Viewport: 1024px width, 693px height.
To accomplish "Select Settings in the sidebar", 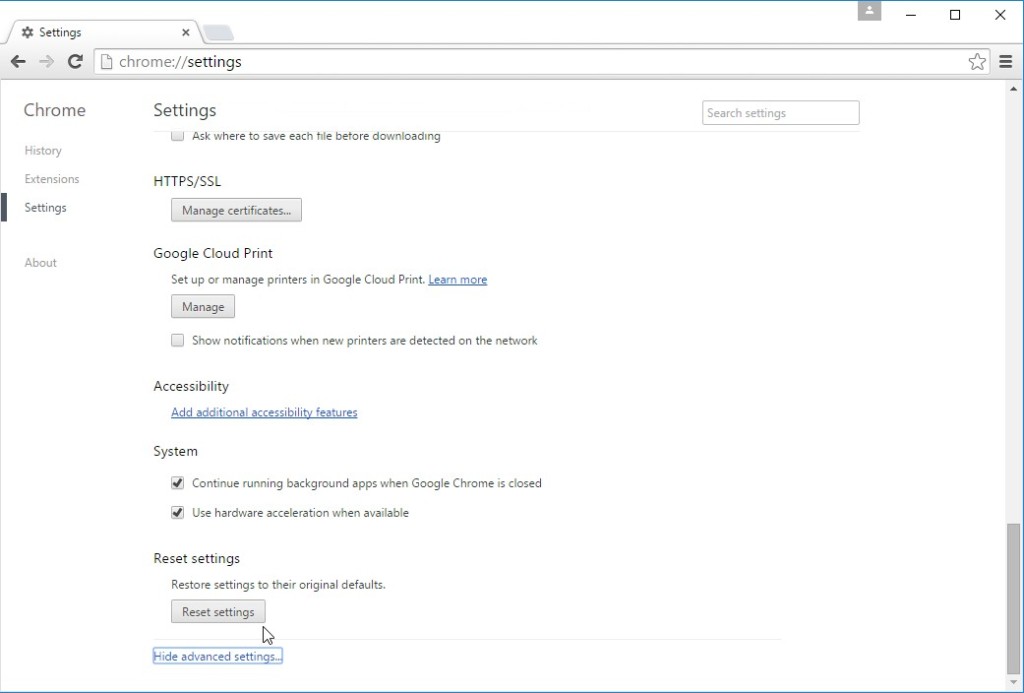I will click(x=45, y=208).
